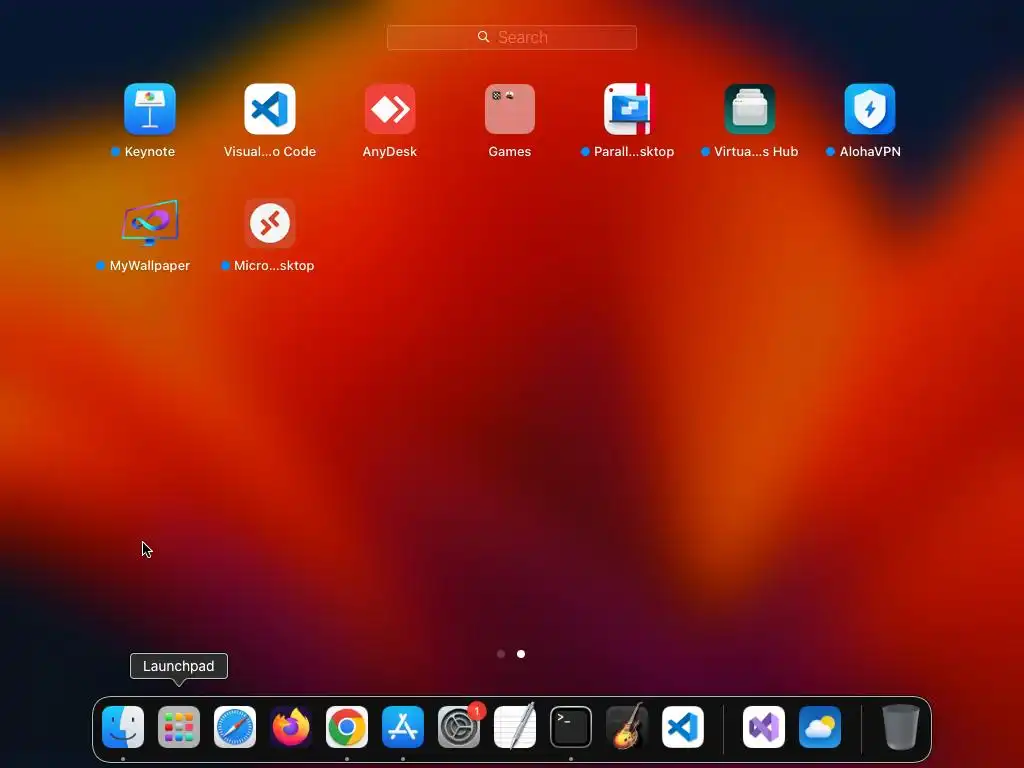Open System Settings with badge in Dock

[459, 727]
